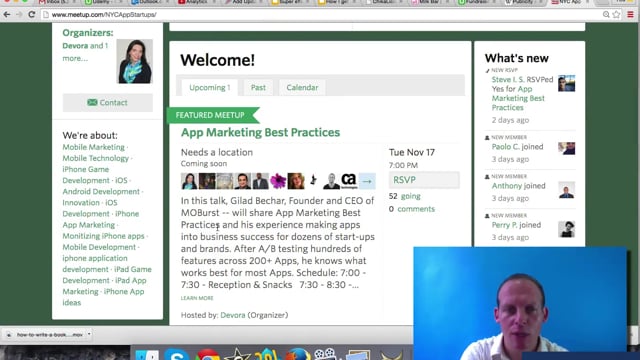Open Steve I. S. member link
Screen dimensions: 640x360
tap(508, 80)
